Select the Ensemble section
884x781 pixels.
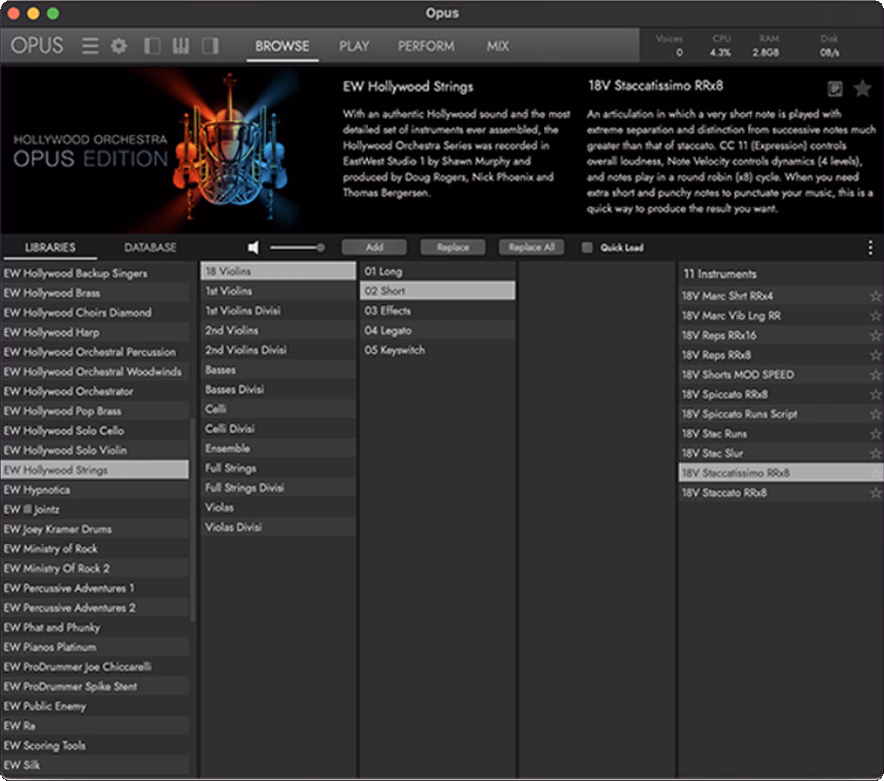(x=279, y=448)
